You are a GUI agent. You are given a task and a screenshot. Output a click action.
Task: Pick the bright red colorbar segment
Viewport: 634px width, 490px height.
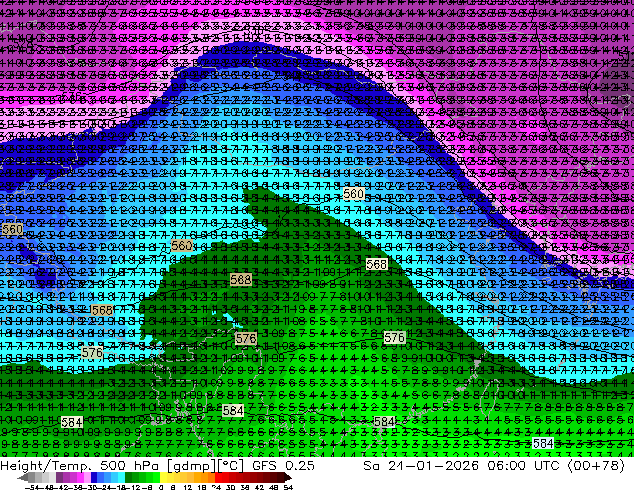[x=218, y=477]
